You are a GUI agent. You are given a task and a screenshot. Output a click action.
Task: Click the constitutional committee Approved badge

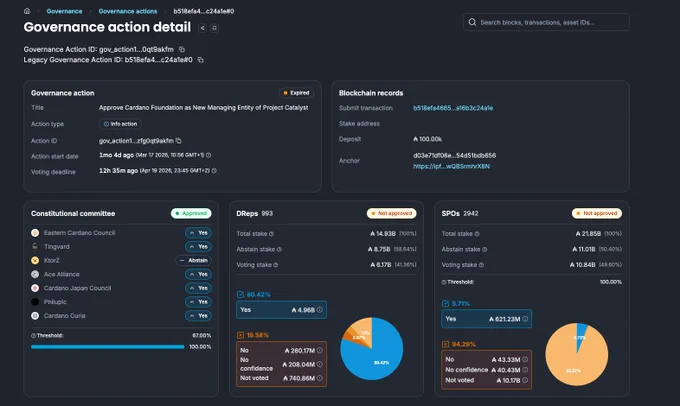(191, 213)
